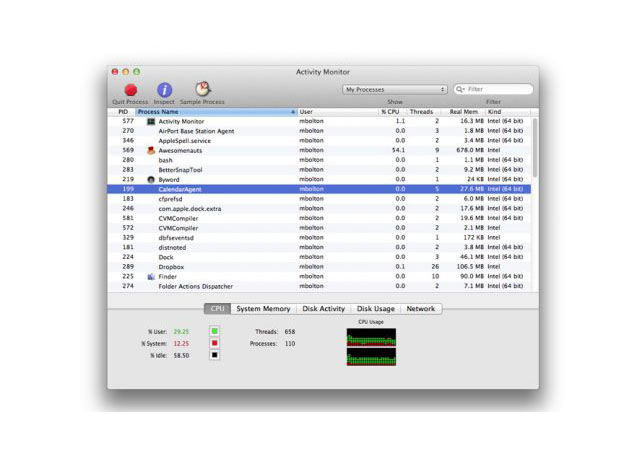The image size is (640, 460).
Task: Click the Finder process icon
Action: click(151, 276)
